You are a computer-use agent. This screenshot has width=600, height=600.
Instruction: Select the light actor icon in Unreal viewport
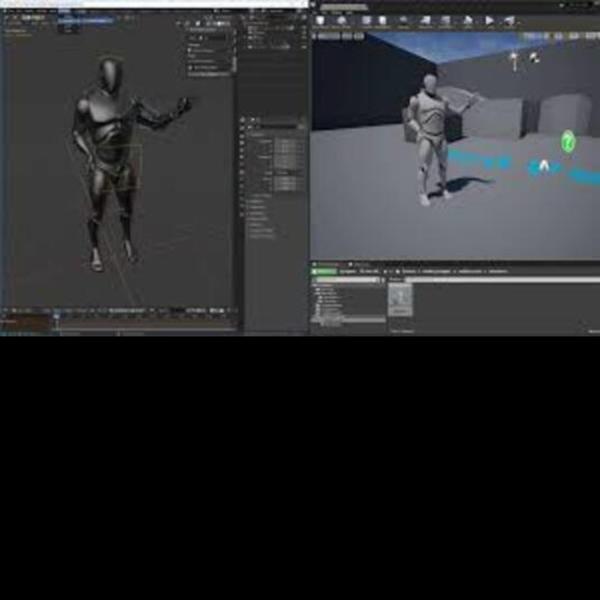point(514,59)
